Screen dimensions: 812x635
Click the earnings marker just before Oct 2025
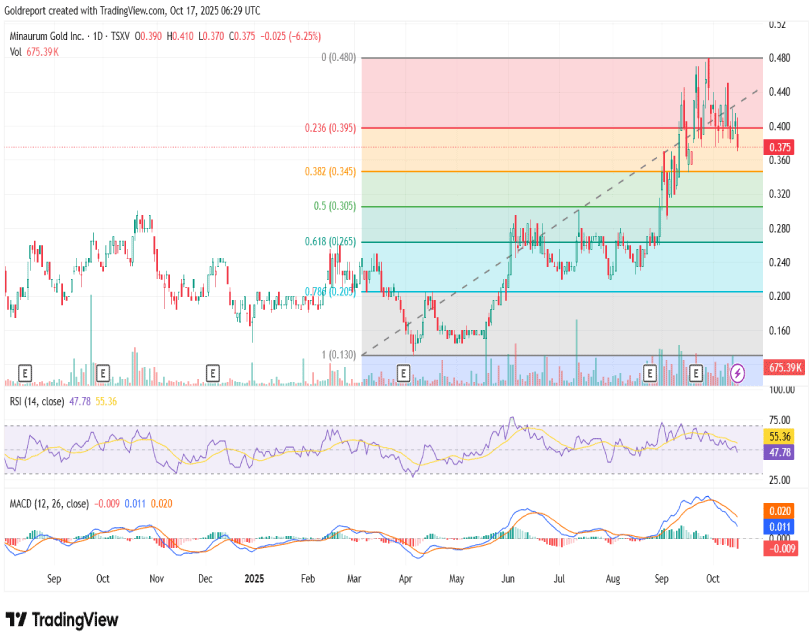(x=697, y=372)
